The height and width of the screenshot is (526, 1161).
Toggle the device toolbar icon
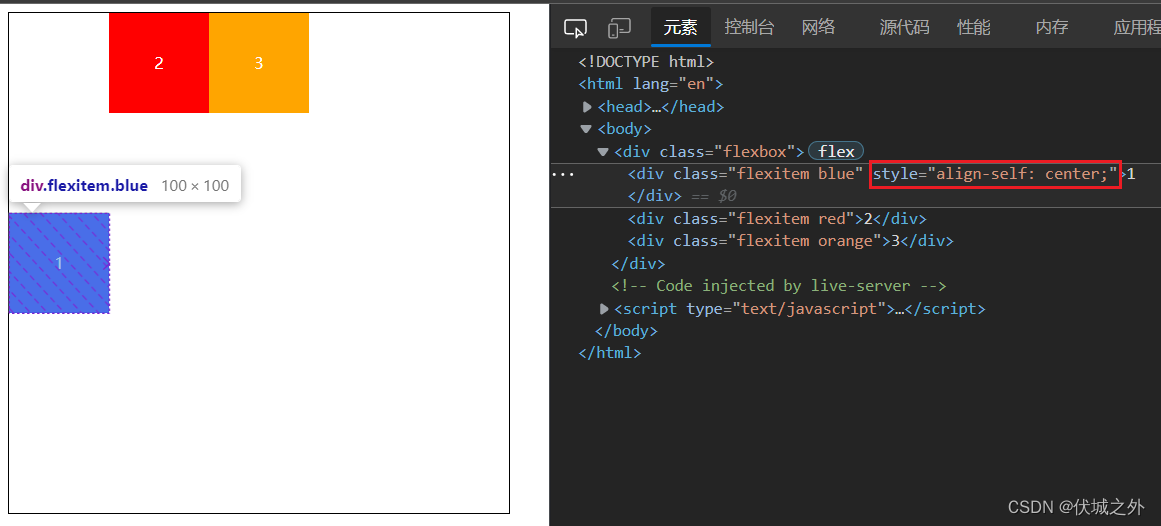coord(618,28)
